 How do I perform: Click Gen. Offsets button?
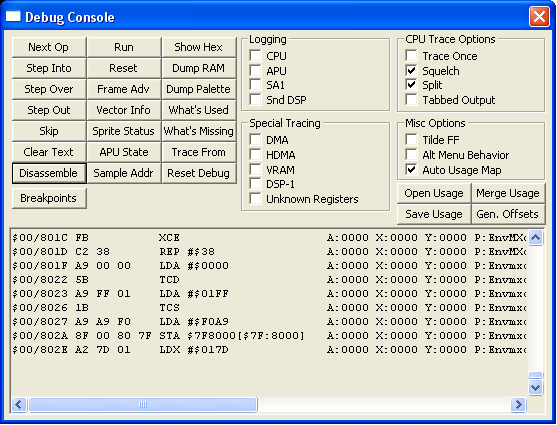point(508,214)
